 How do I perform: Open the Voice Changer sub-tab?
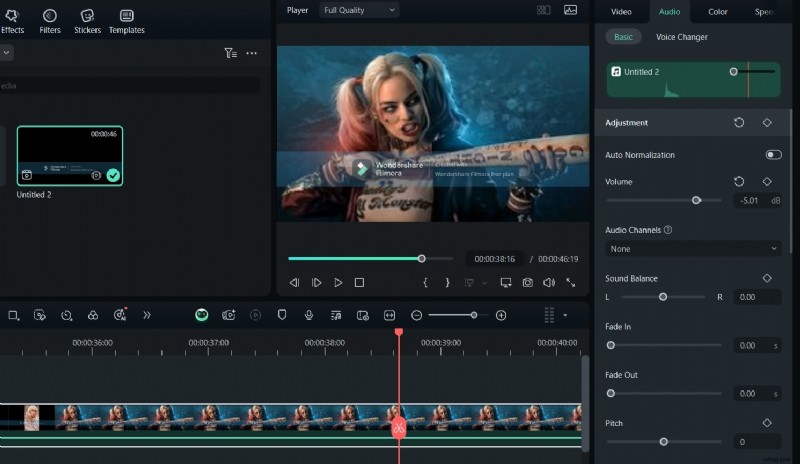(x=682, y=37)
